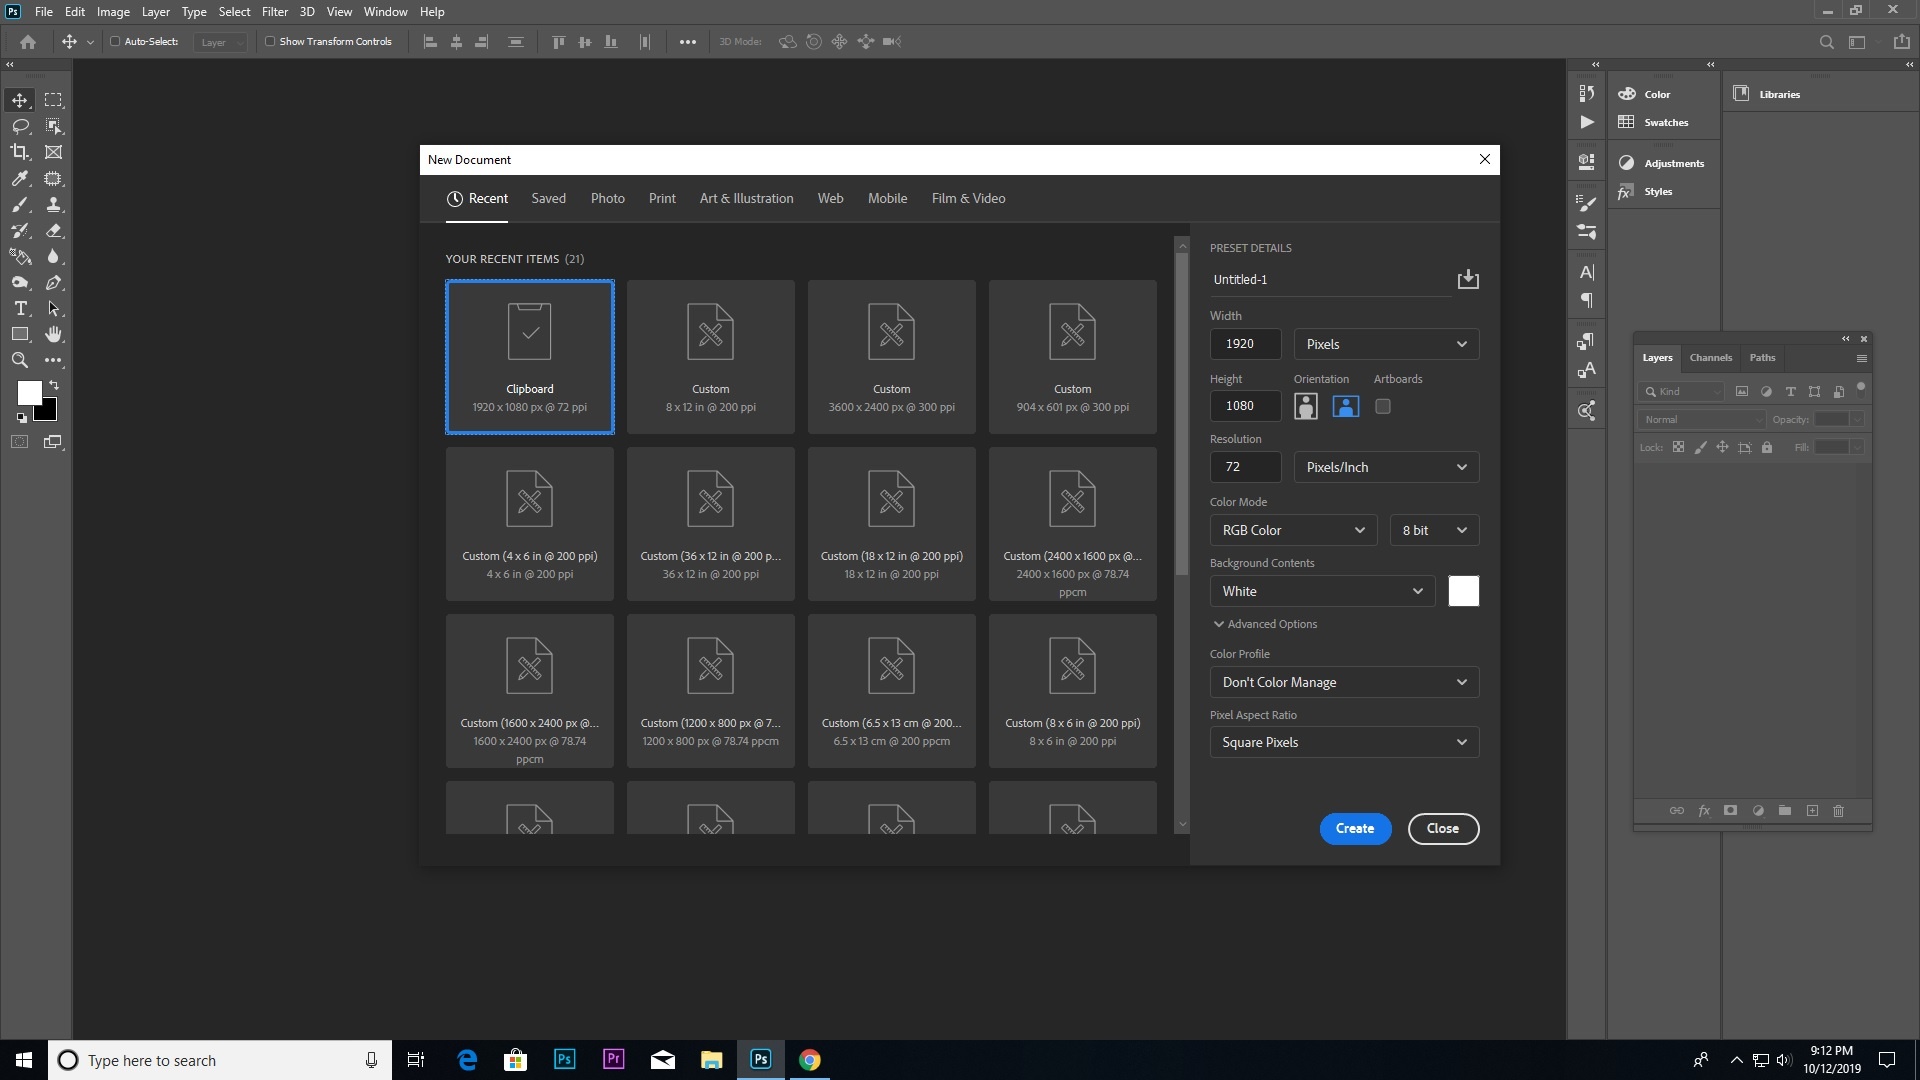Enable the Artboards checkbox

1382,406
